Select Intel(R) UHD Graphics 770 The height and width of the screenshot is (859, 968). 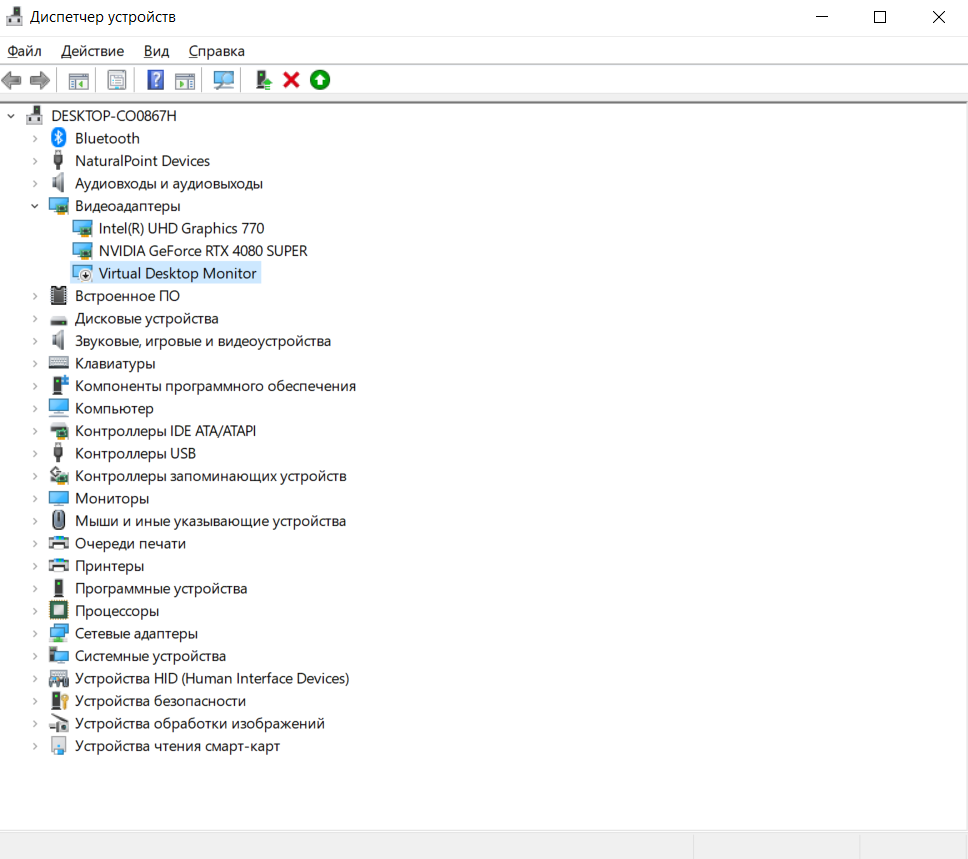(181, 228)
